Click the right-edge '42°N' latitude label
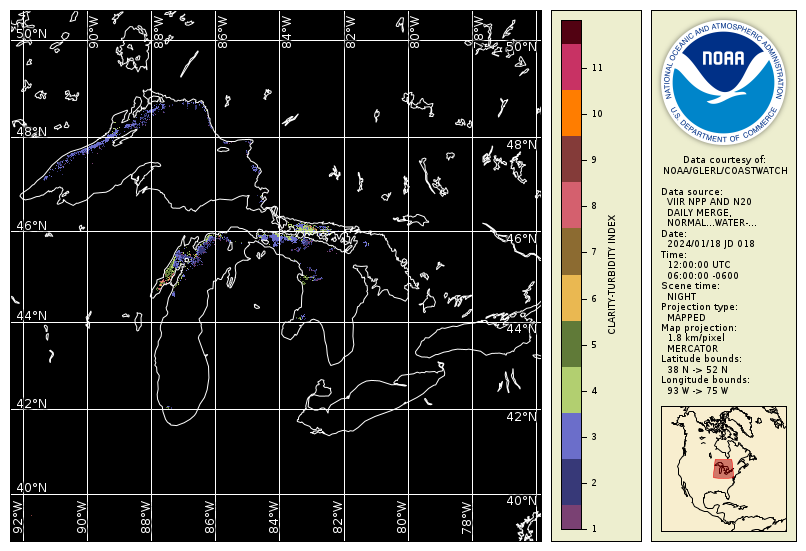The width and height of the screenshot is (806, 551). point(521,417)
